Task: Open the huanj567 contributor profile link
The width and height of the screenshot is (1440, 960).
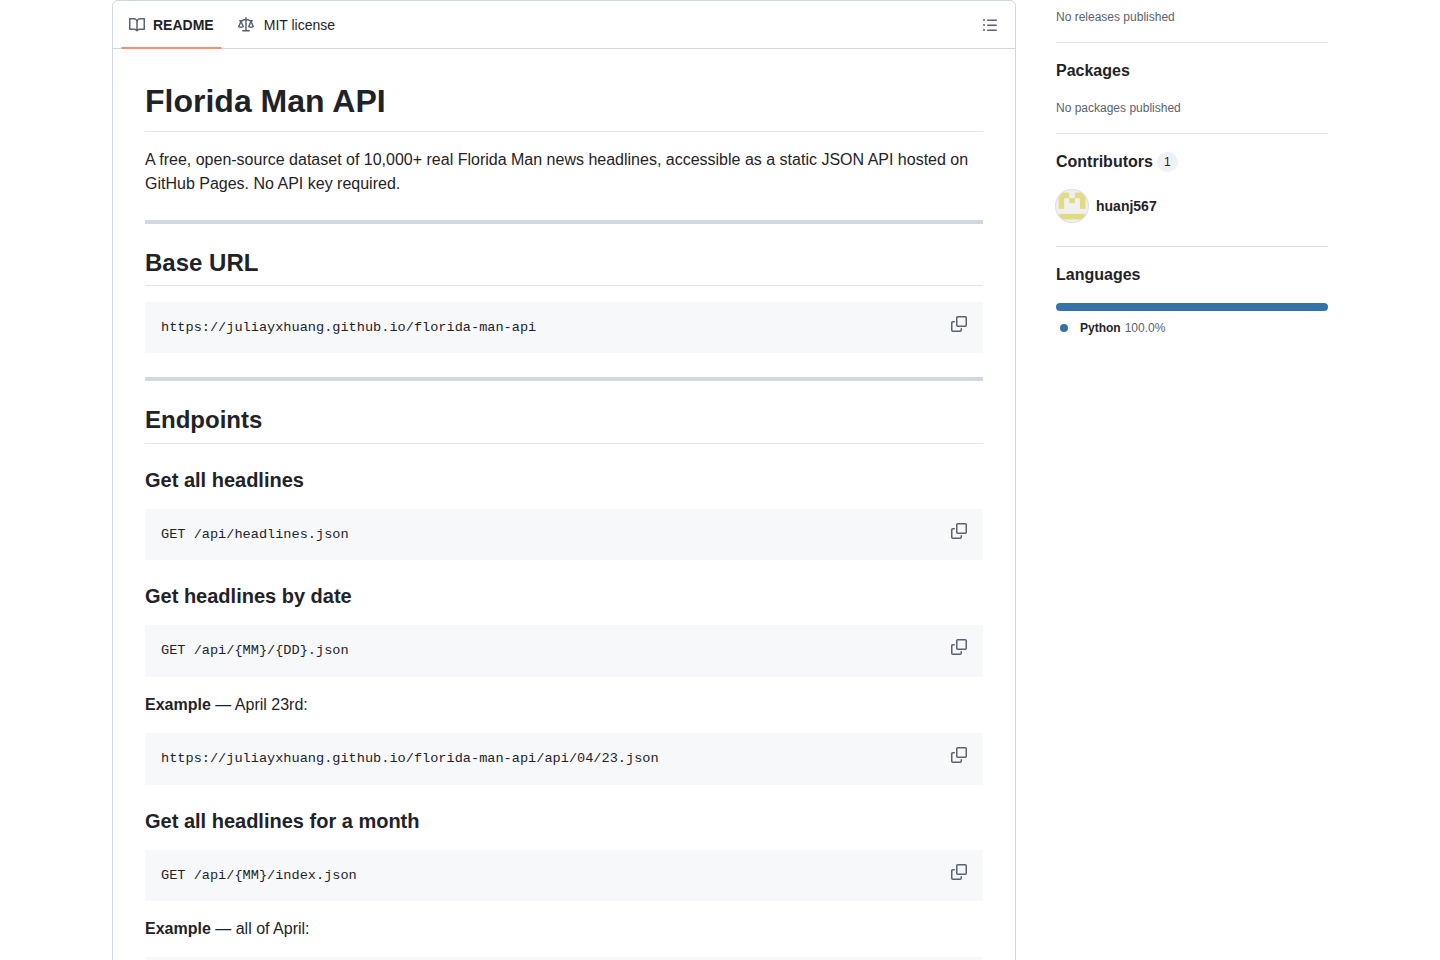Action: pyautogui.click(x=1126, y=206)
